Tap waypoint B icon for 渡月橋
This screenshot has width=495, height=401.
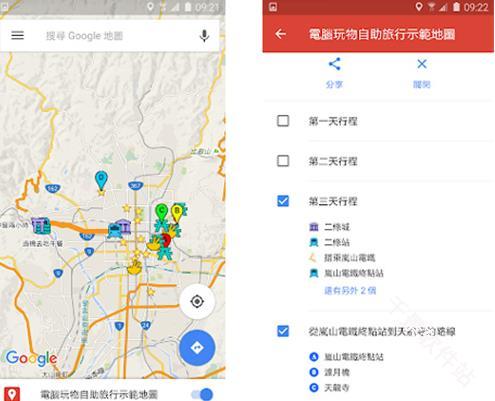pyautogui.click(x=314, y=372)
